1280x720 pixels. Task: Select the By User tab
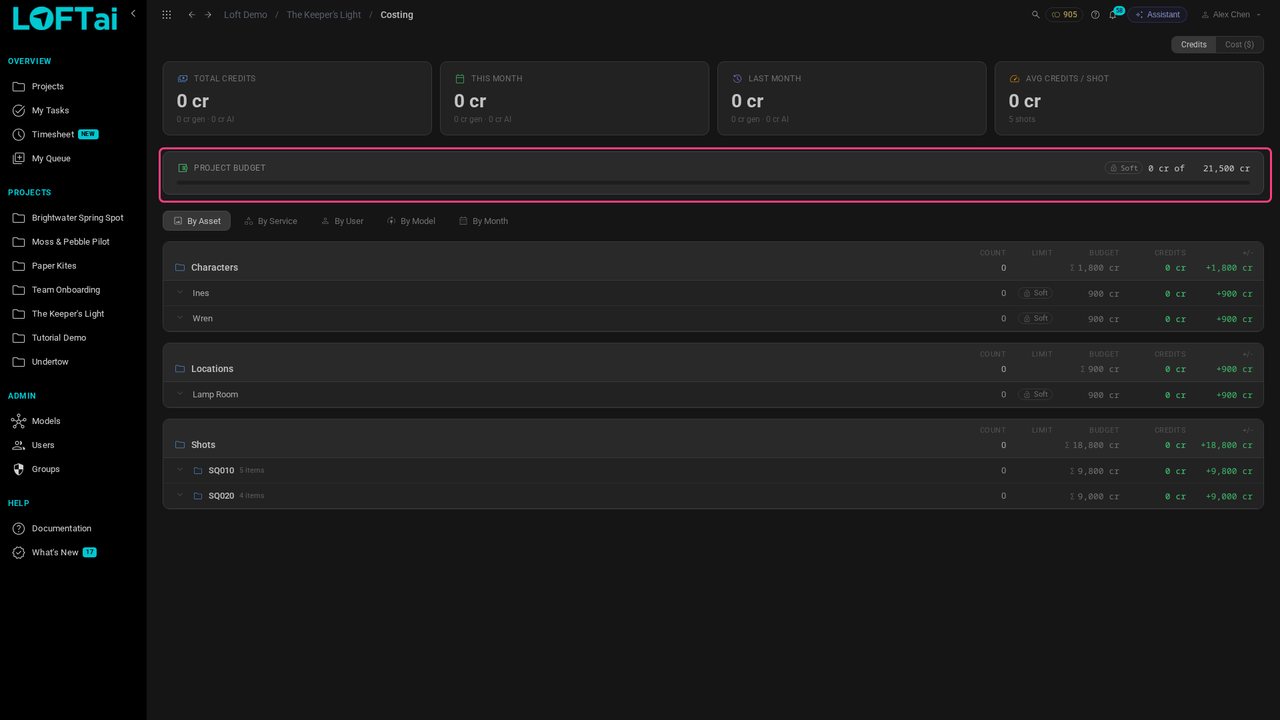pos(342,221)
